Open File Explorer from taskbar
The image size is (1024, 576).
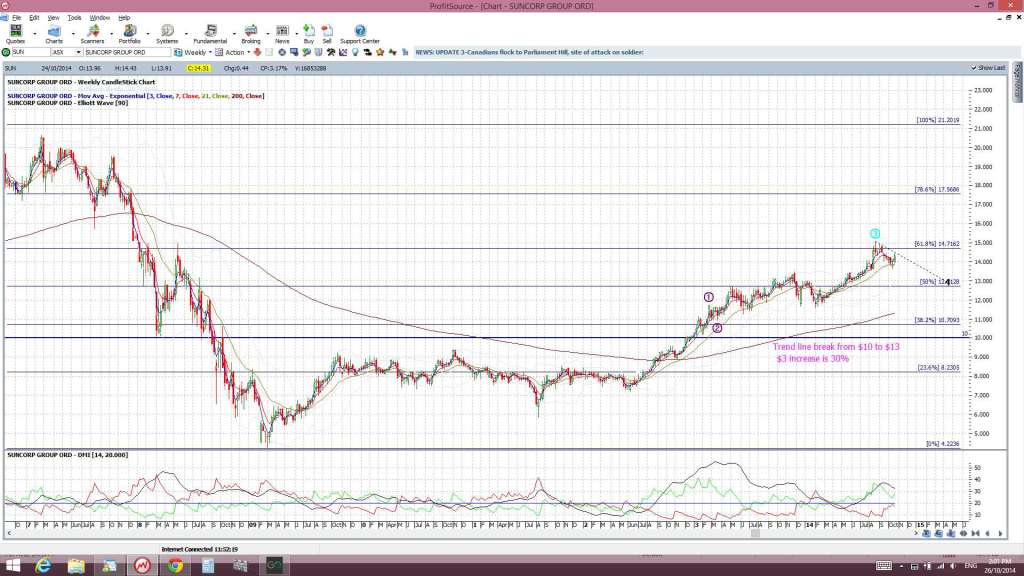pos(76,566)
